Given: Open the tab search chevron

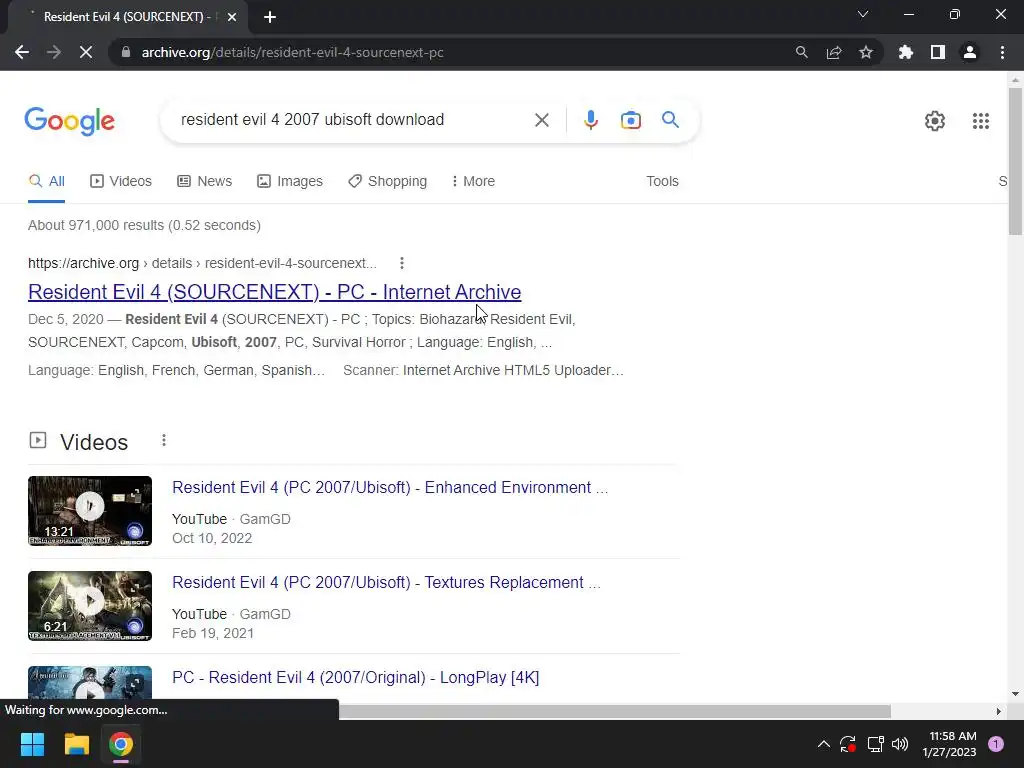Looking at the screenshot, I should [x=863, y=14].
